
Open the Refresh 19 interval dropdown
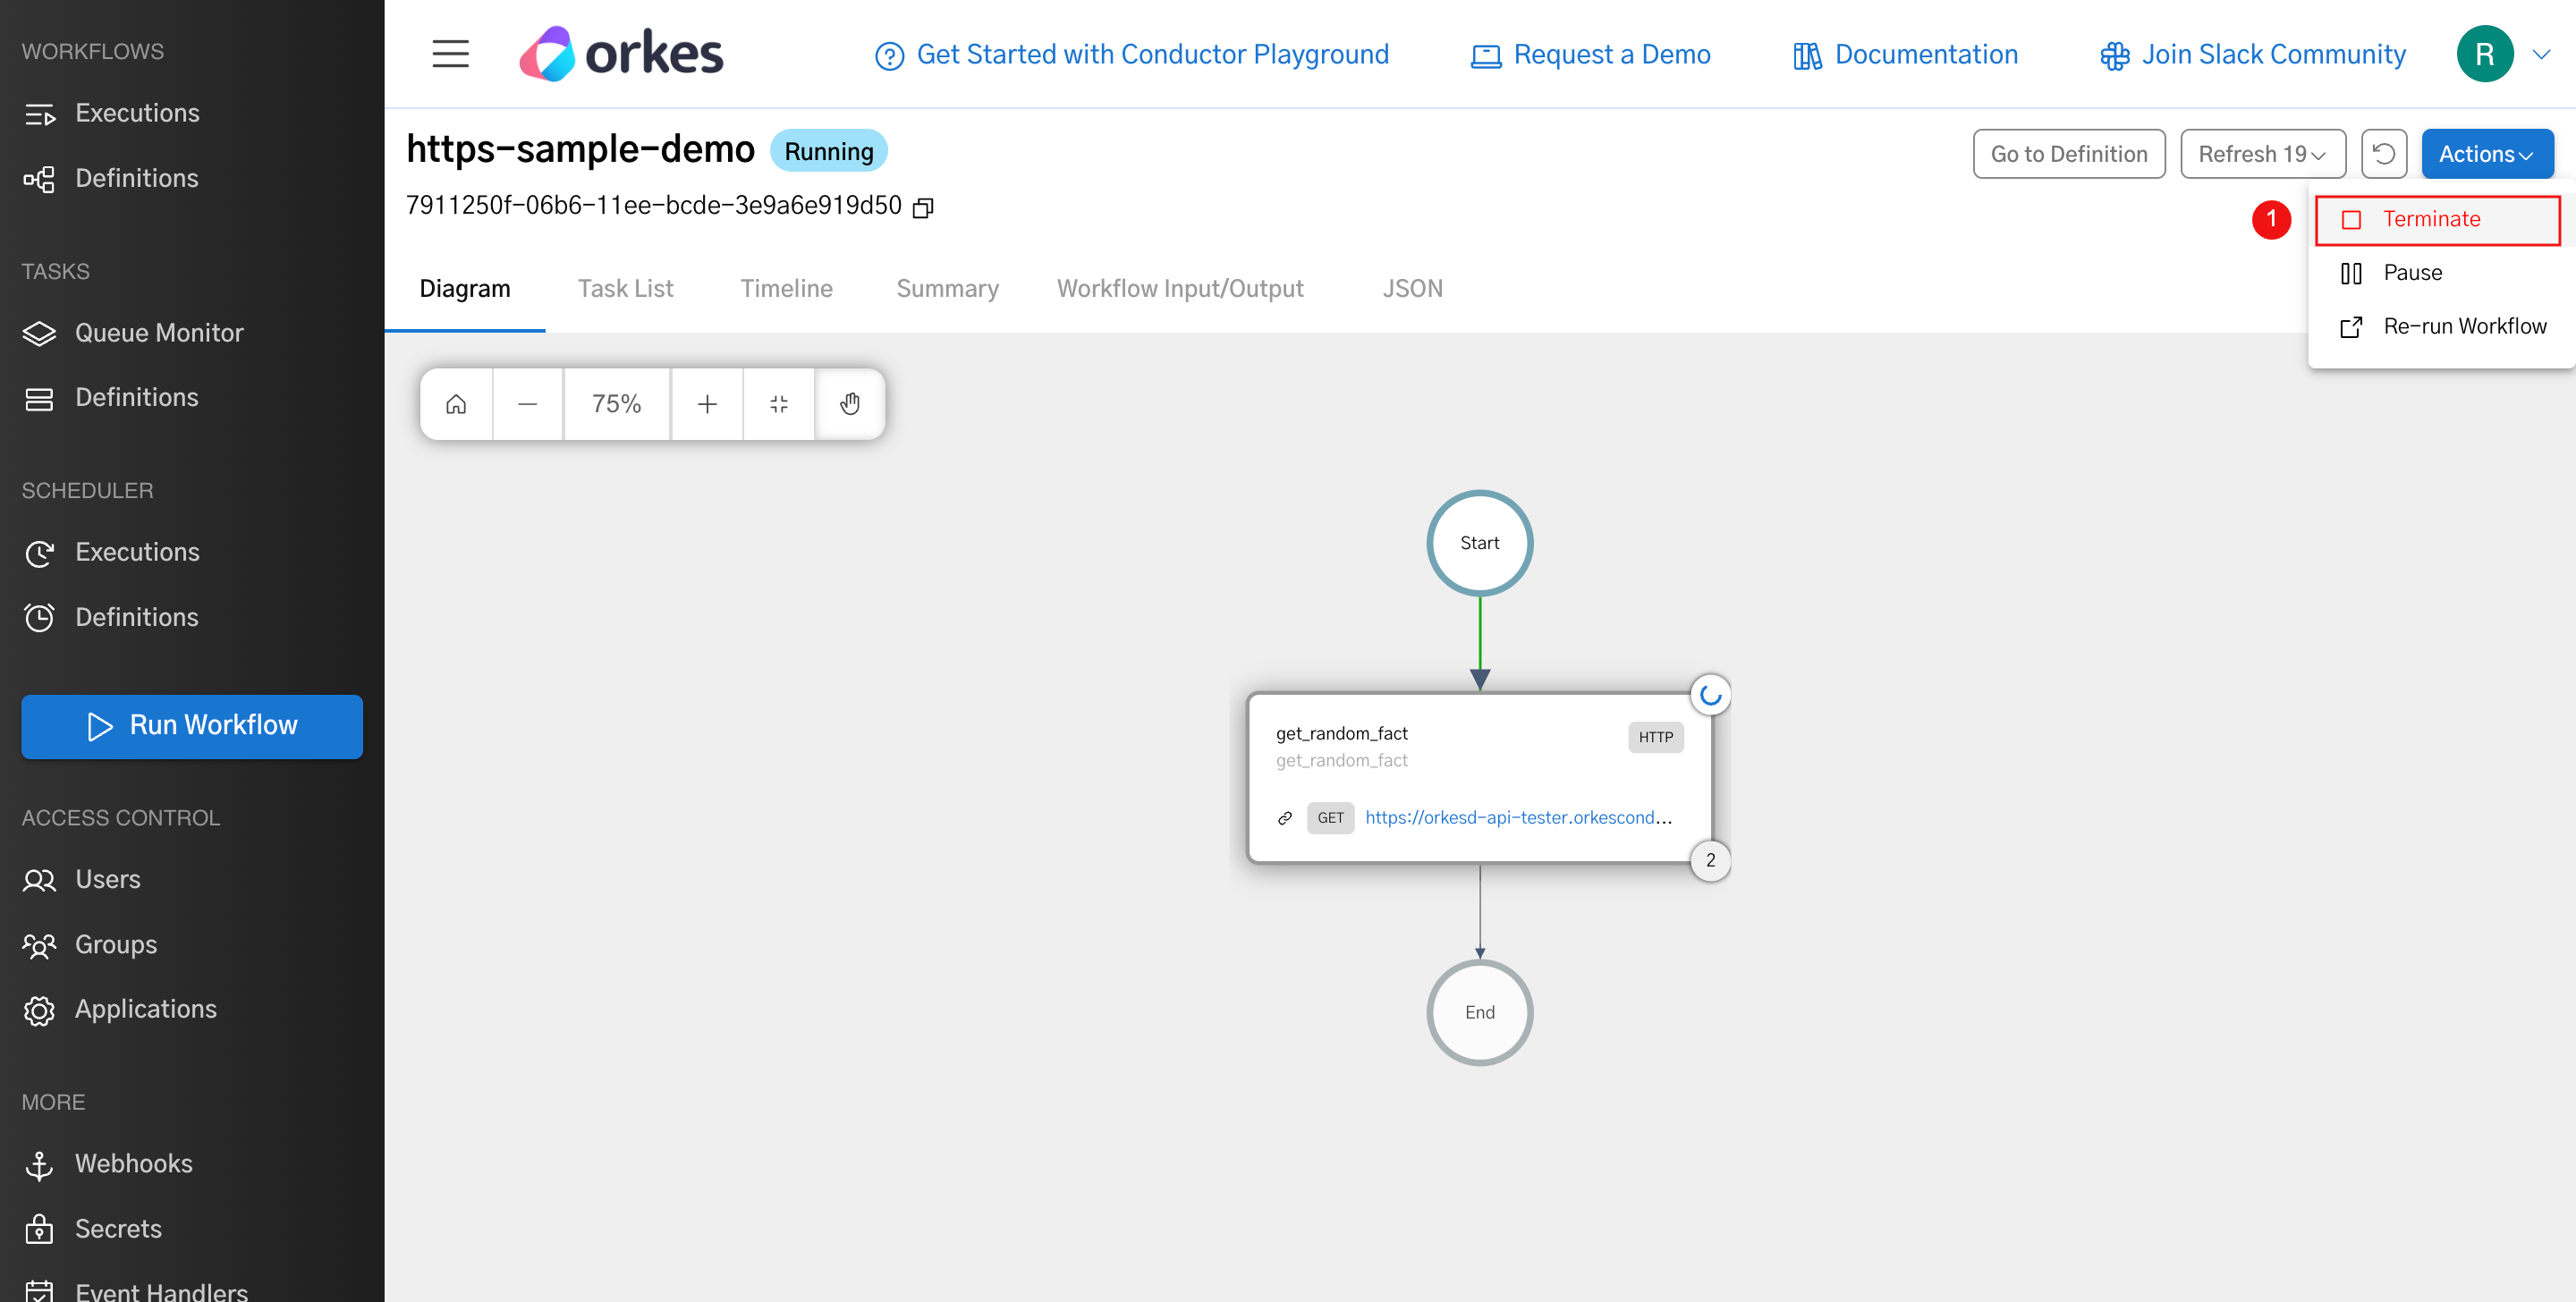pyautogui.click(x=2263, y=153)
